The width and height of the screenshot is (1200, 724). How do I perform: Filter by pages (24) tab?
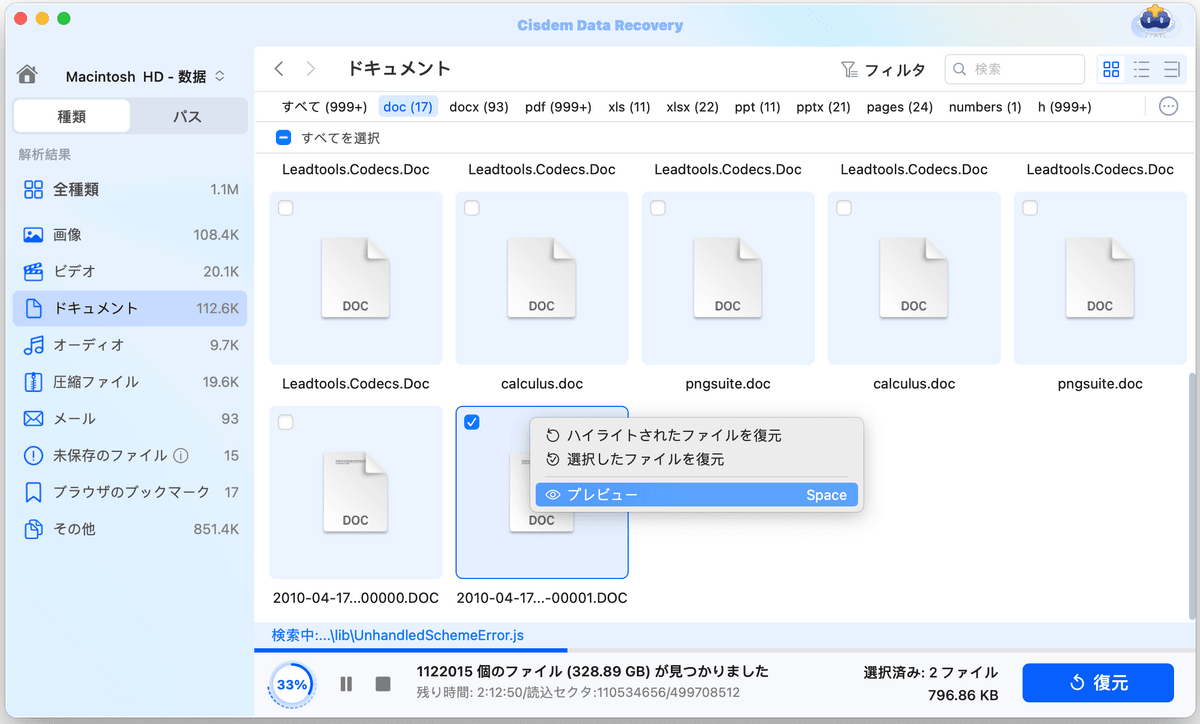click(900, 107)
